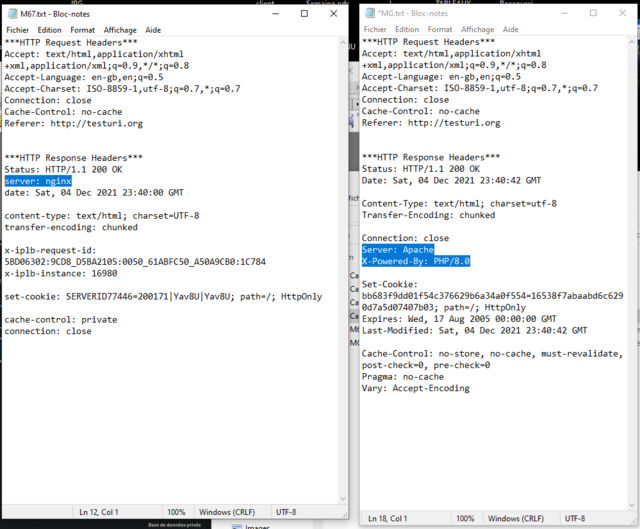This screenshot has height=529, width=640.
Task: Click 'x-iplb-instance: 16980' line
Action: (61, 273)
